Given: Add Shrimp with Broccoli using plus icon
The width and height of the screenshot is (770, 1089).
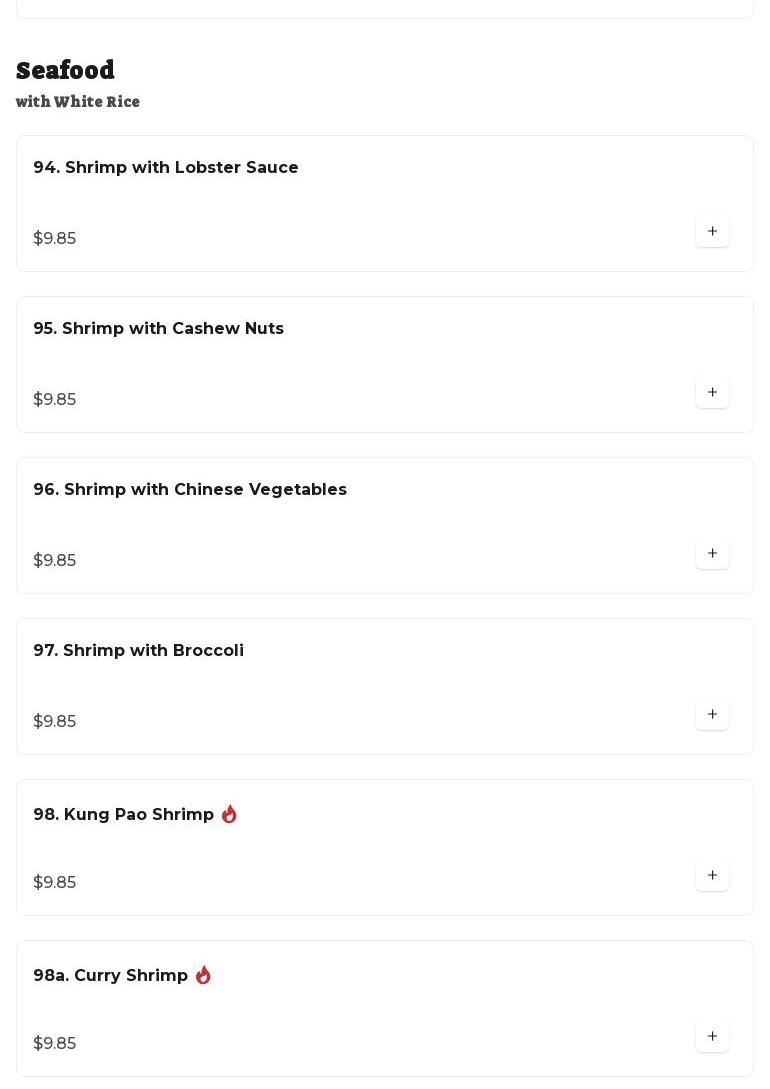Looking at the screenshot, I should coord(712,715).
